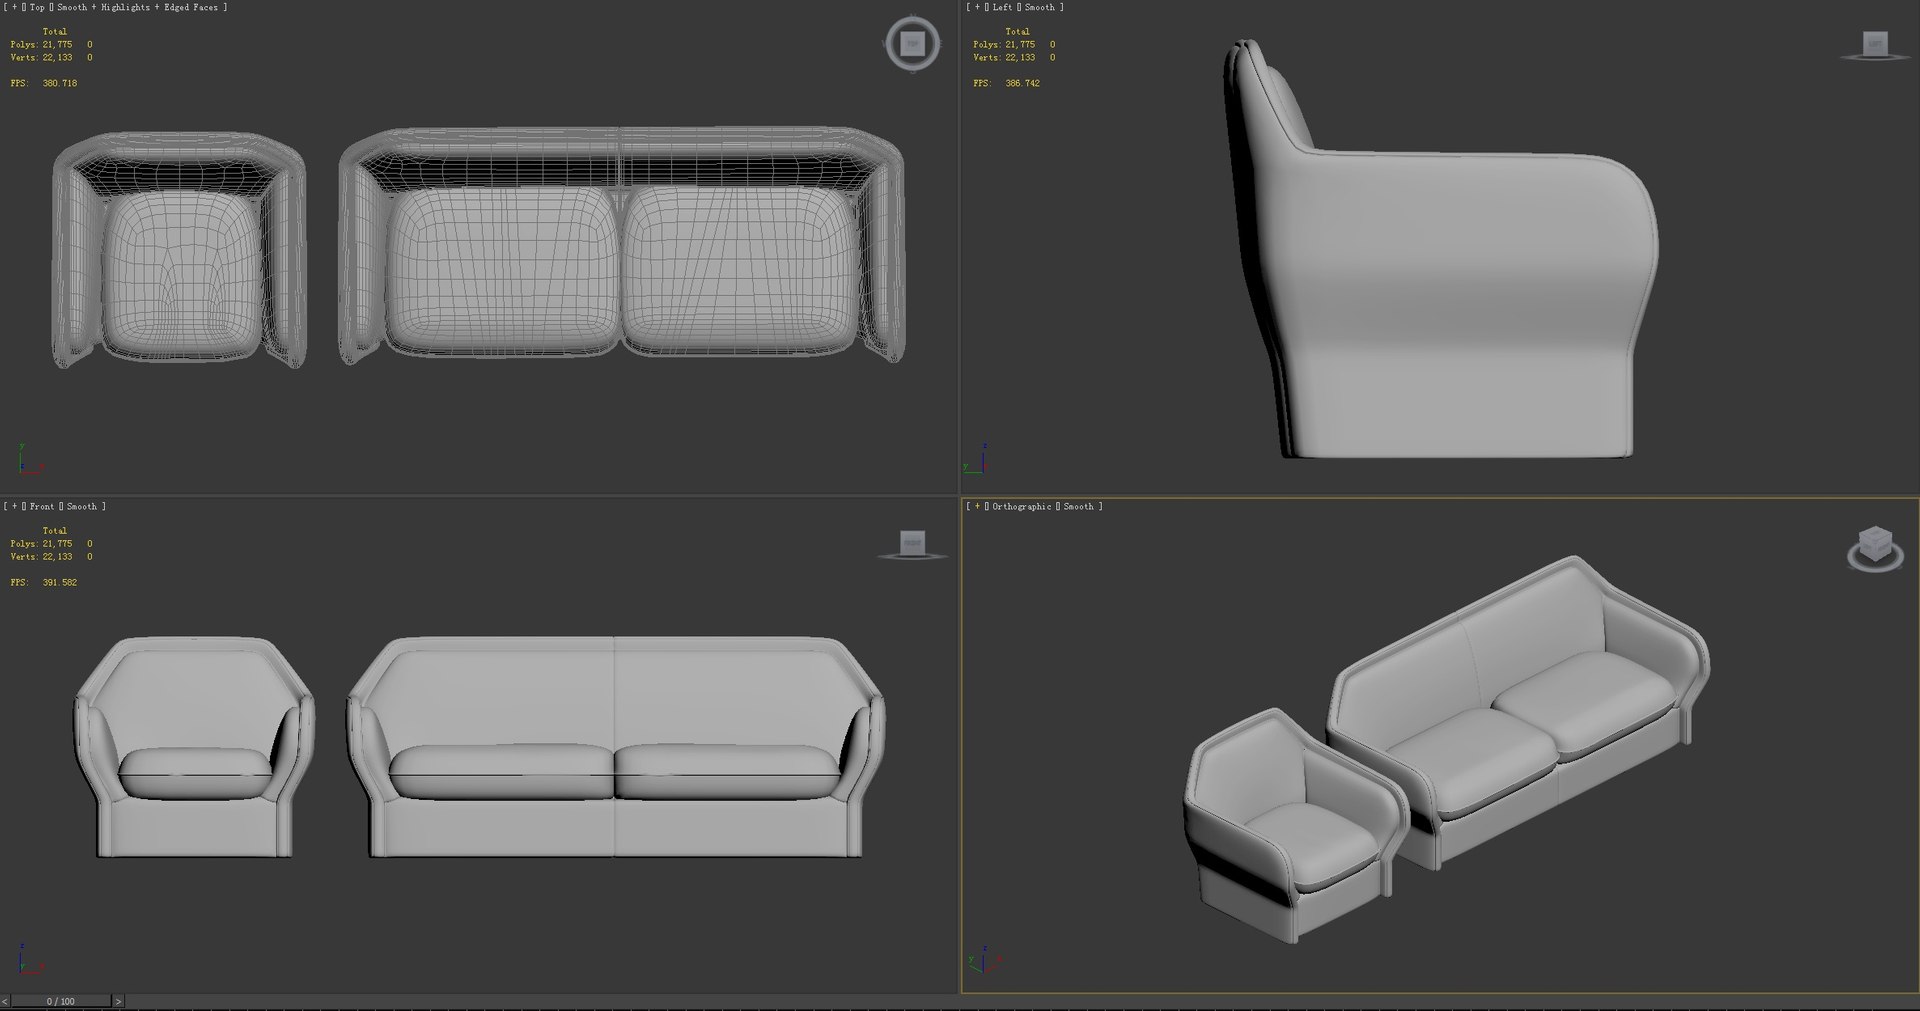Select the armchair in the Top viewport
This screenshot has height=1011, width=1920.
(x=179, y=250)
